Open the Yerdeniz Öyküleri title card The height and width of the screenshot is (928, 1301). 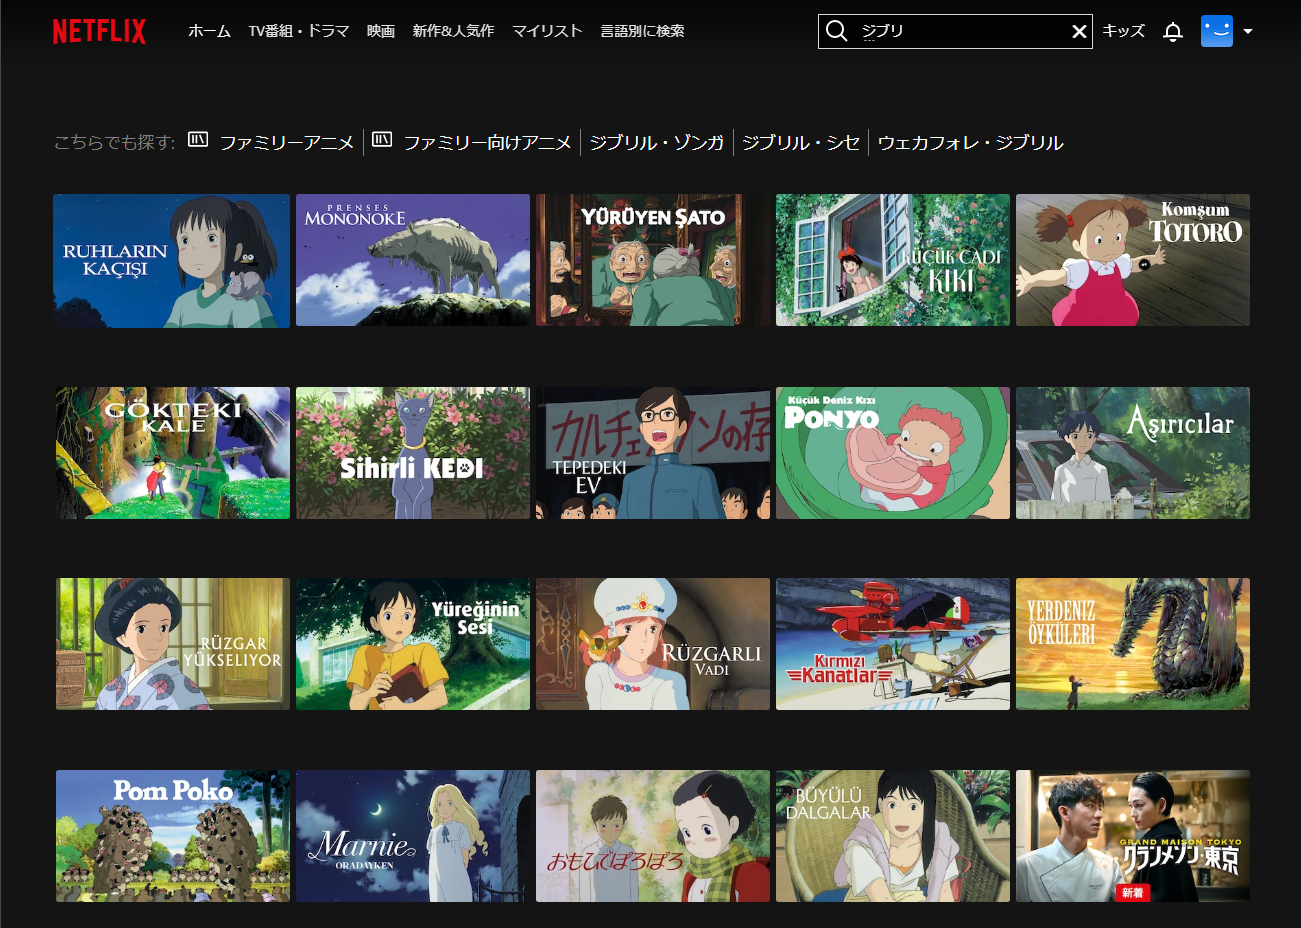1133,644
